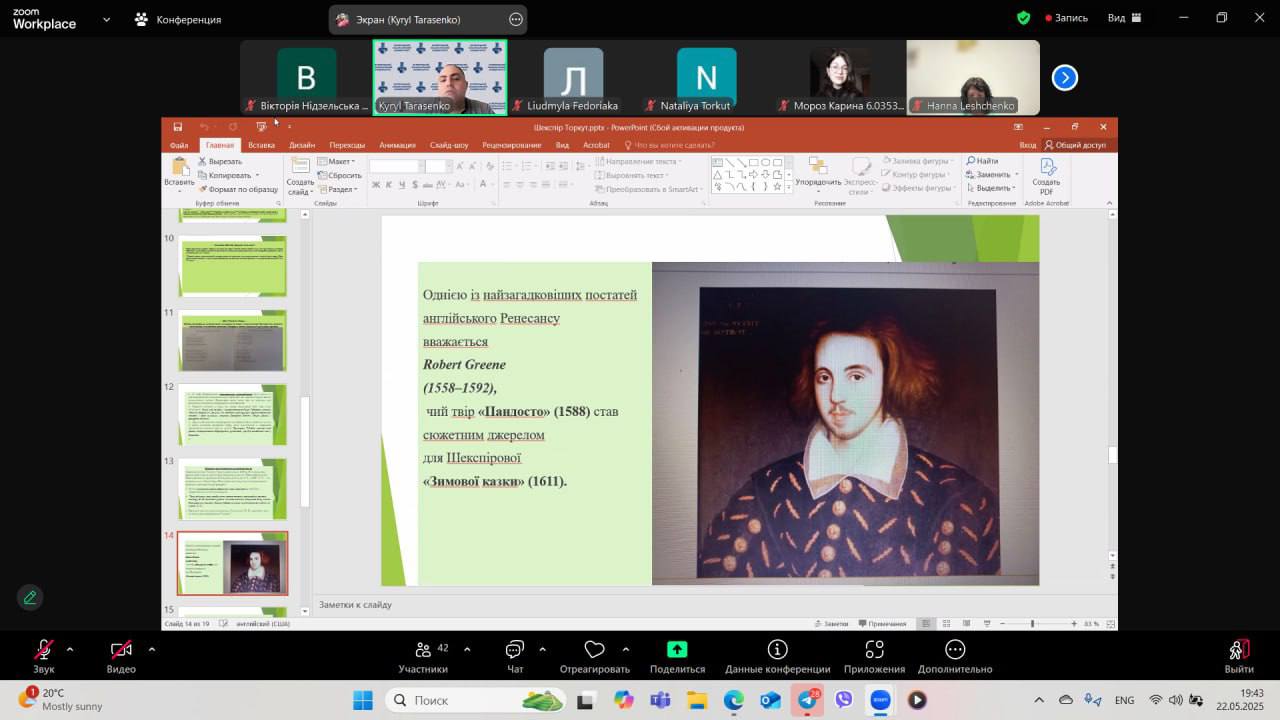Open the Design ribbon tab
Screen dimensions: 1280x720
[302, 145]
